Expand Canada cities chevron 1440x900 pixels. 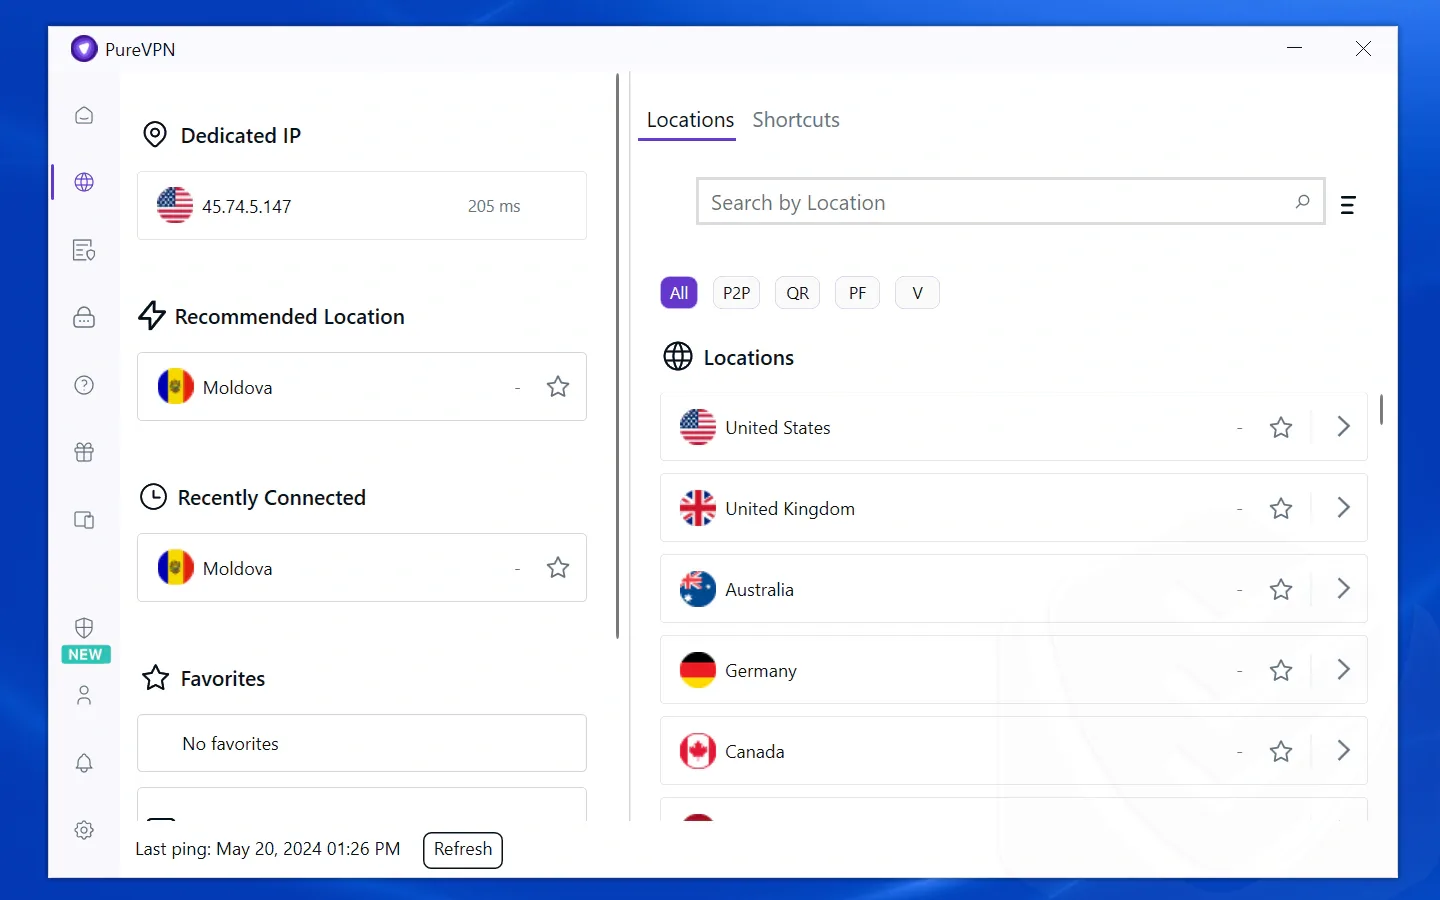pyautogui.click(x=1343, y=750)
